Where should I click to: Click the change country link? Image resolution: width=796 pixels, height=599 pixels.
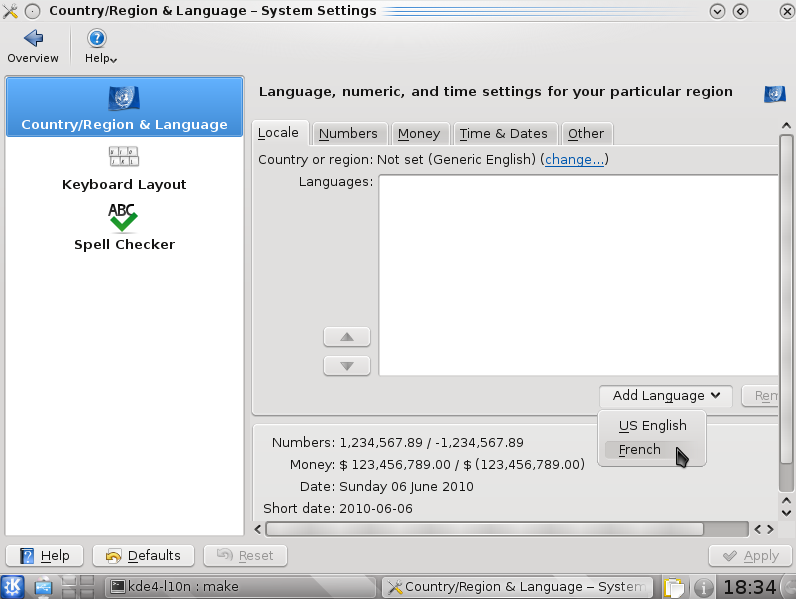pos(574,160)
